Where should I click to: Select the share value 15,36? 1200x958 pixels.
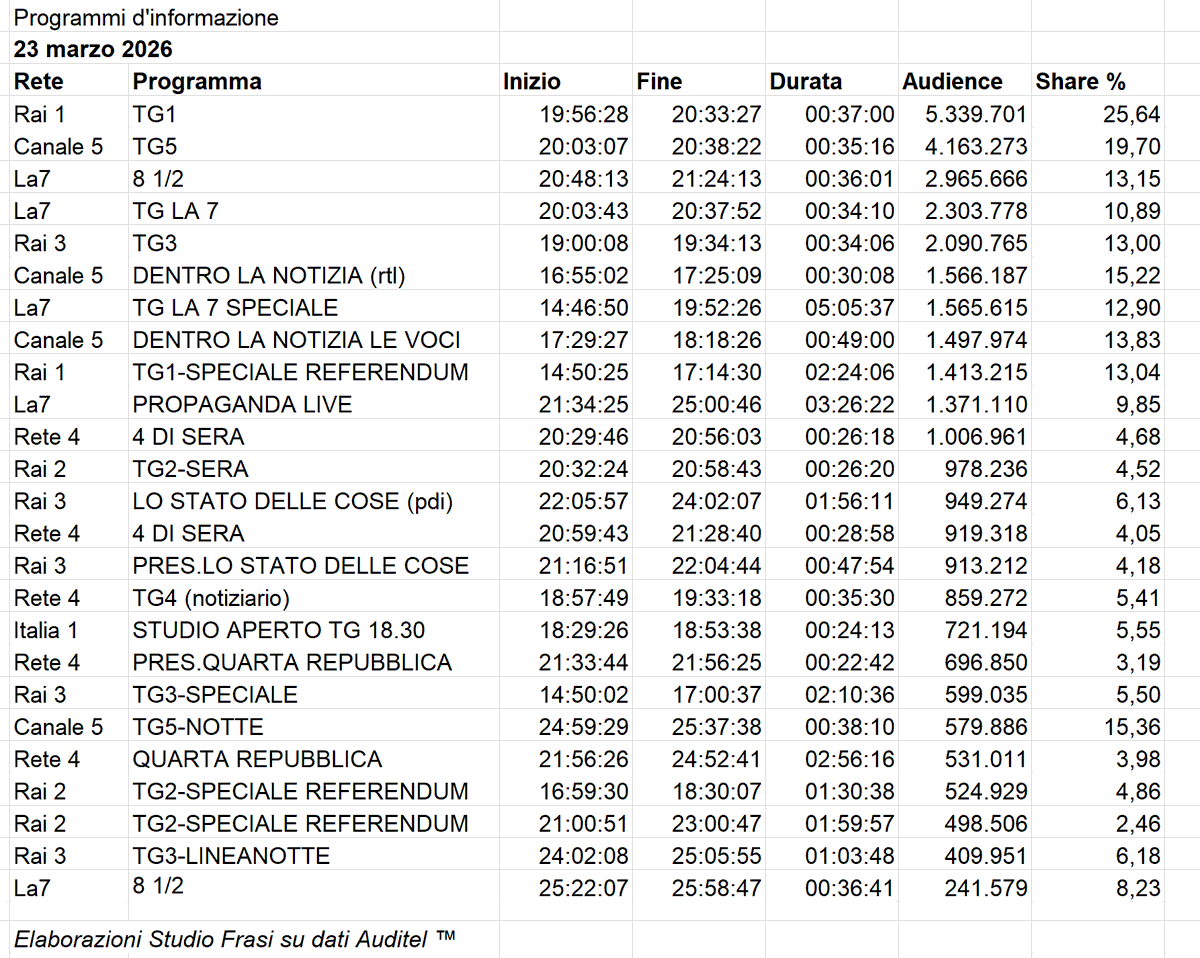(1132, 726)
